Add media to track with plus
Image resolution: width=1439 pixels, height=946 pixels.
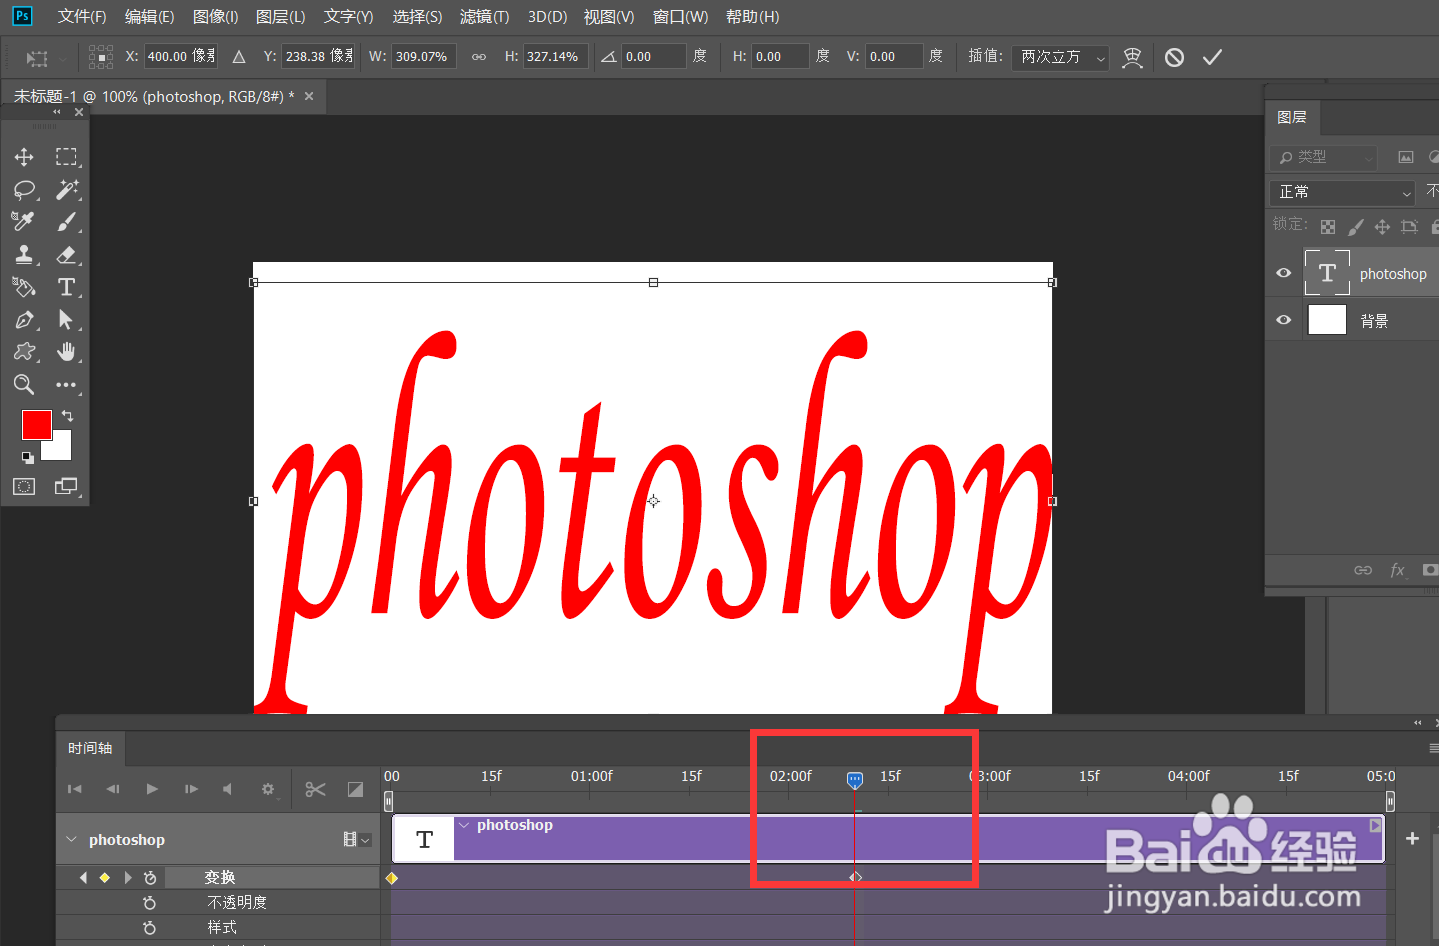[1412, 838]
